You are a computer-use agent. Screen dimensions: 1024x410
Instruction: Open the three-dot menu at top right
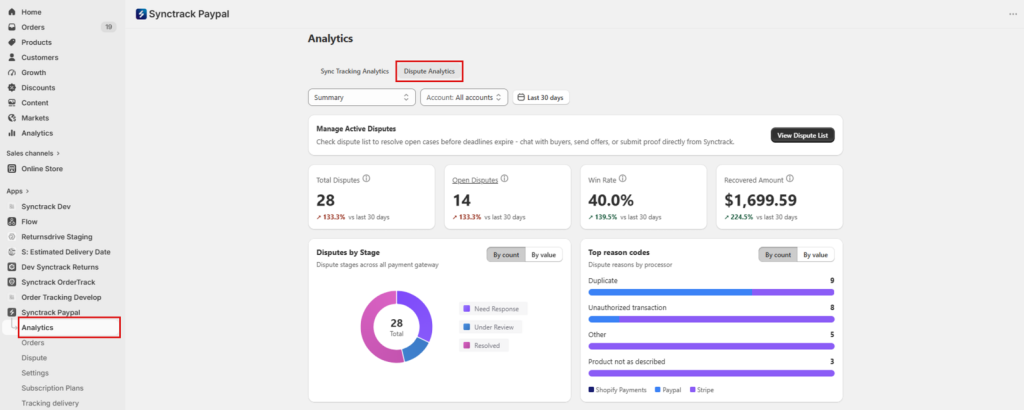pyautogui.click(x=1012, y=14)
